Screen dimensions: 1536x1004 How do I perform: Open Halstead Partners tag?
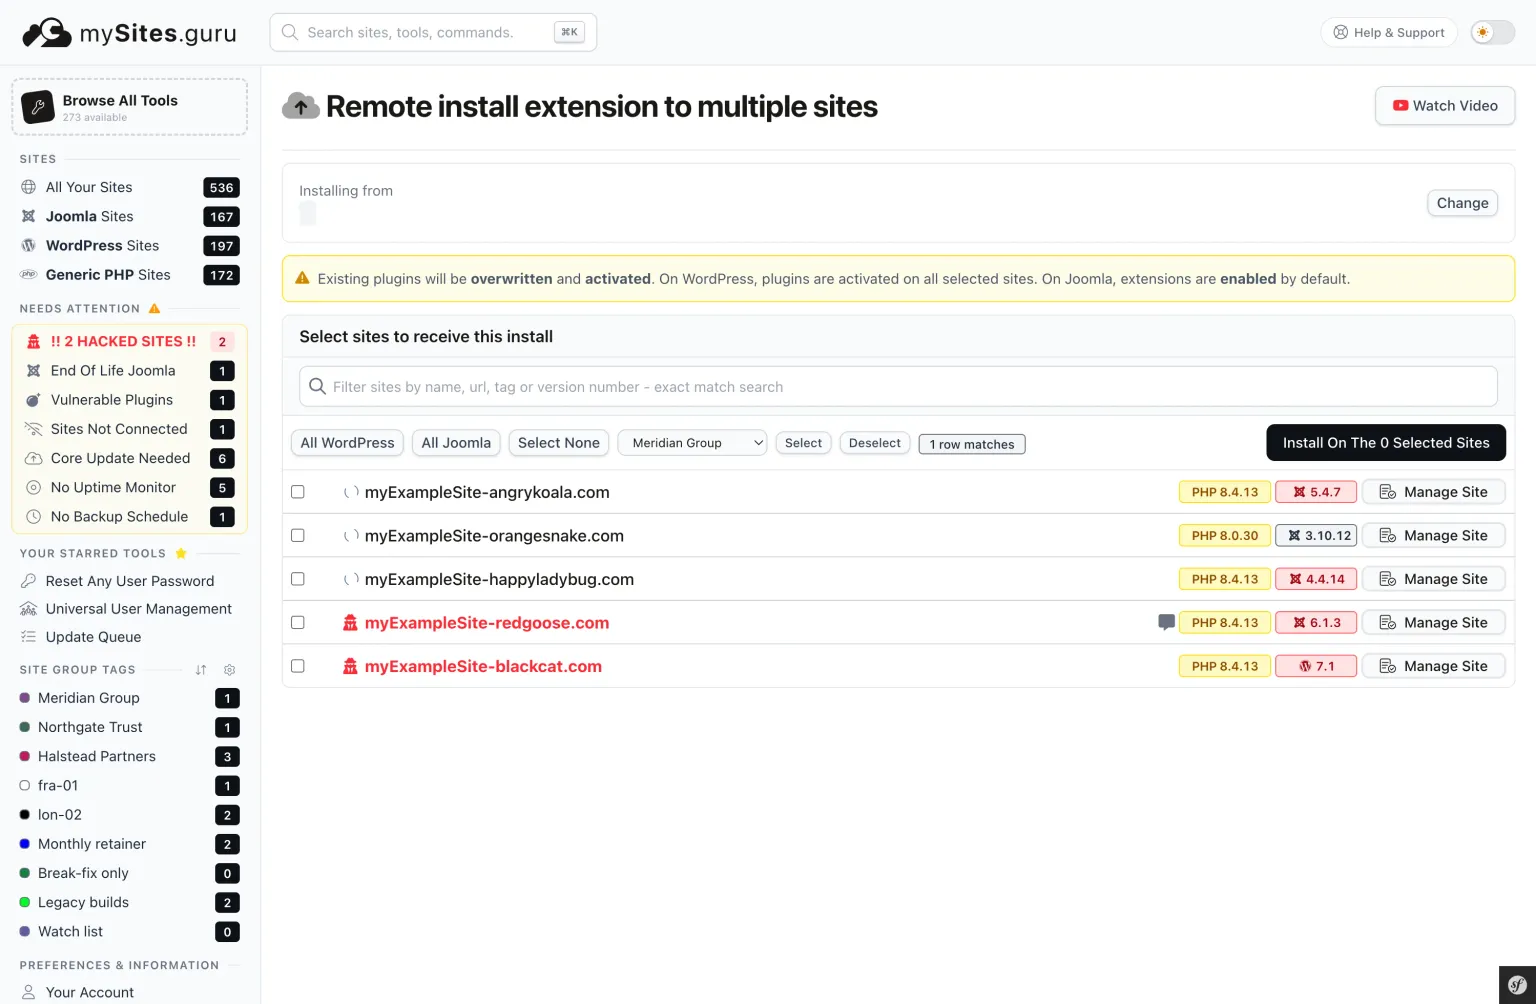point(97,756)
